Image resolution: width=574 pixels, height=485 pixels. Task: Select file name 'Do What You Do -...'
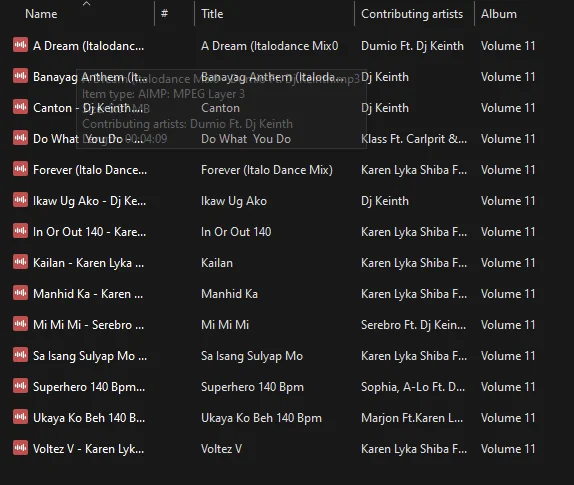tap(88, 139)
